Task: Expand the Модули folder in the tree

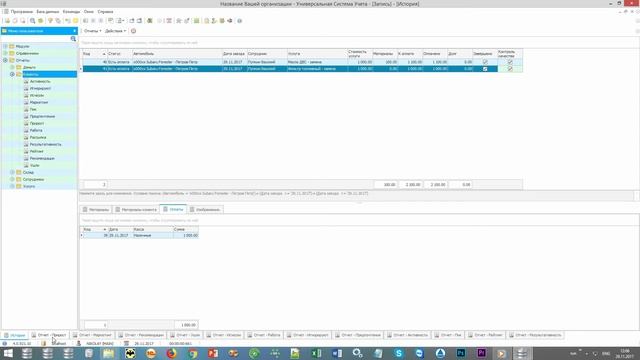Action: click(5, 47)
